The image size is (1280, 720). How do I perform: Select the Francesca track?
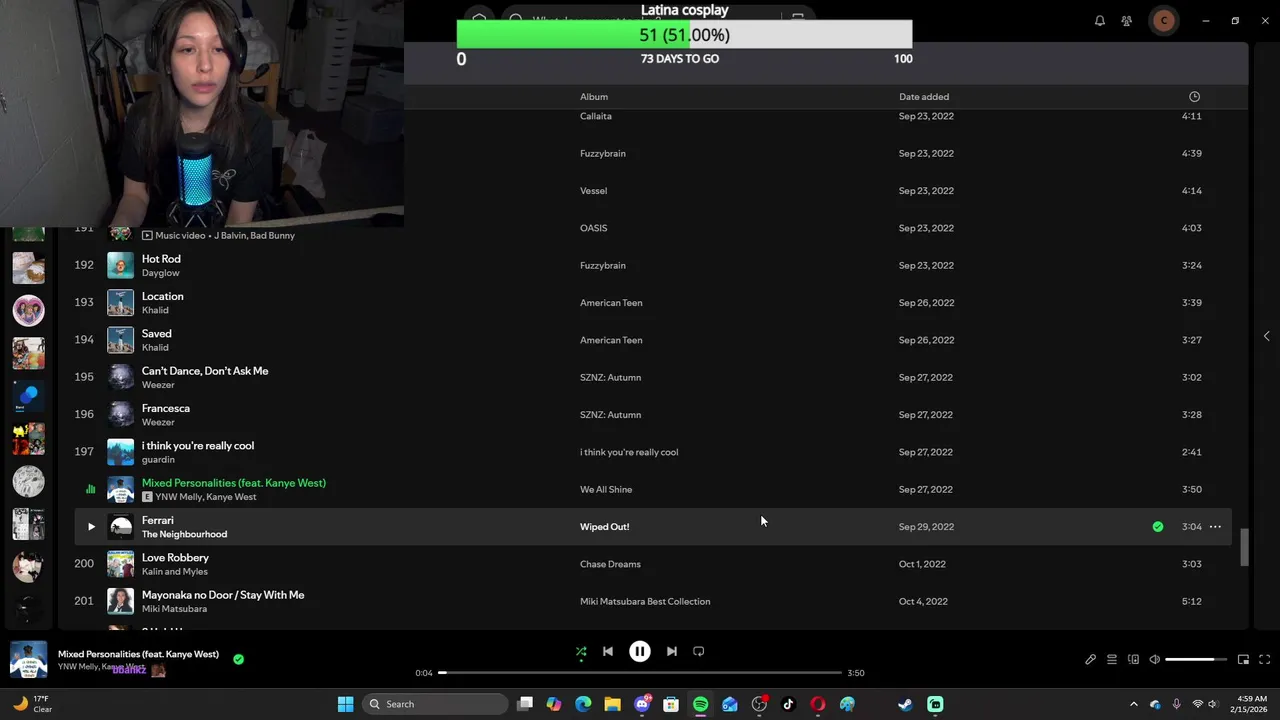[166, 408]
